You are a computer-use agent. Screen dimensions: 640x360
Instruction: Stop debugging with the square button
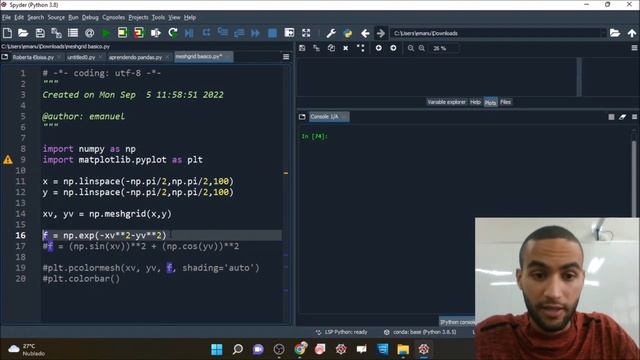pyautogui.click(x=272, y=33)
